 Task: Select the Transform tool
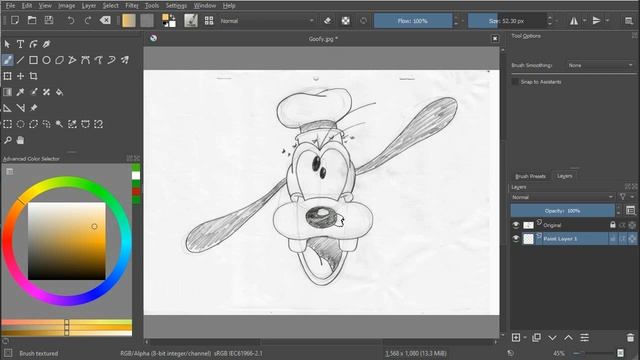point(7,76)
